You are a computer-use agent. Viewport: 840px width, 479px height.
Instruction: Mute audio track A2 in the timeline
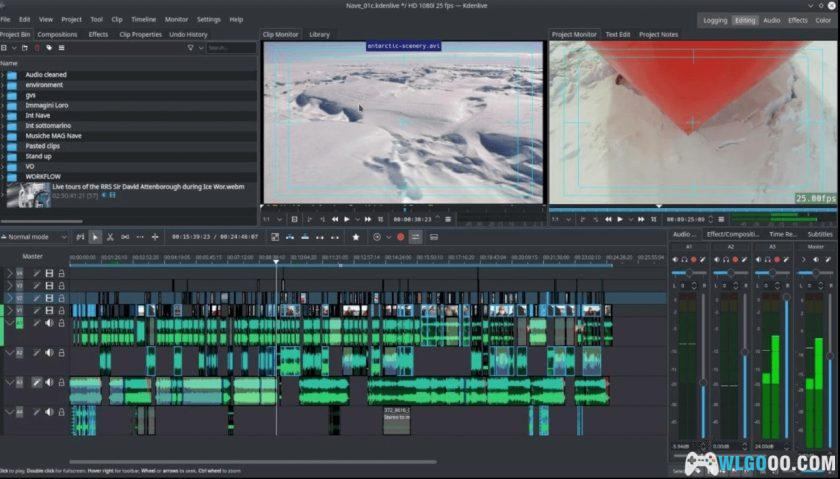coord(49,353)
